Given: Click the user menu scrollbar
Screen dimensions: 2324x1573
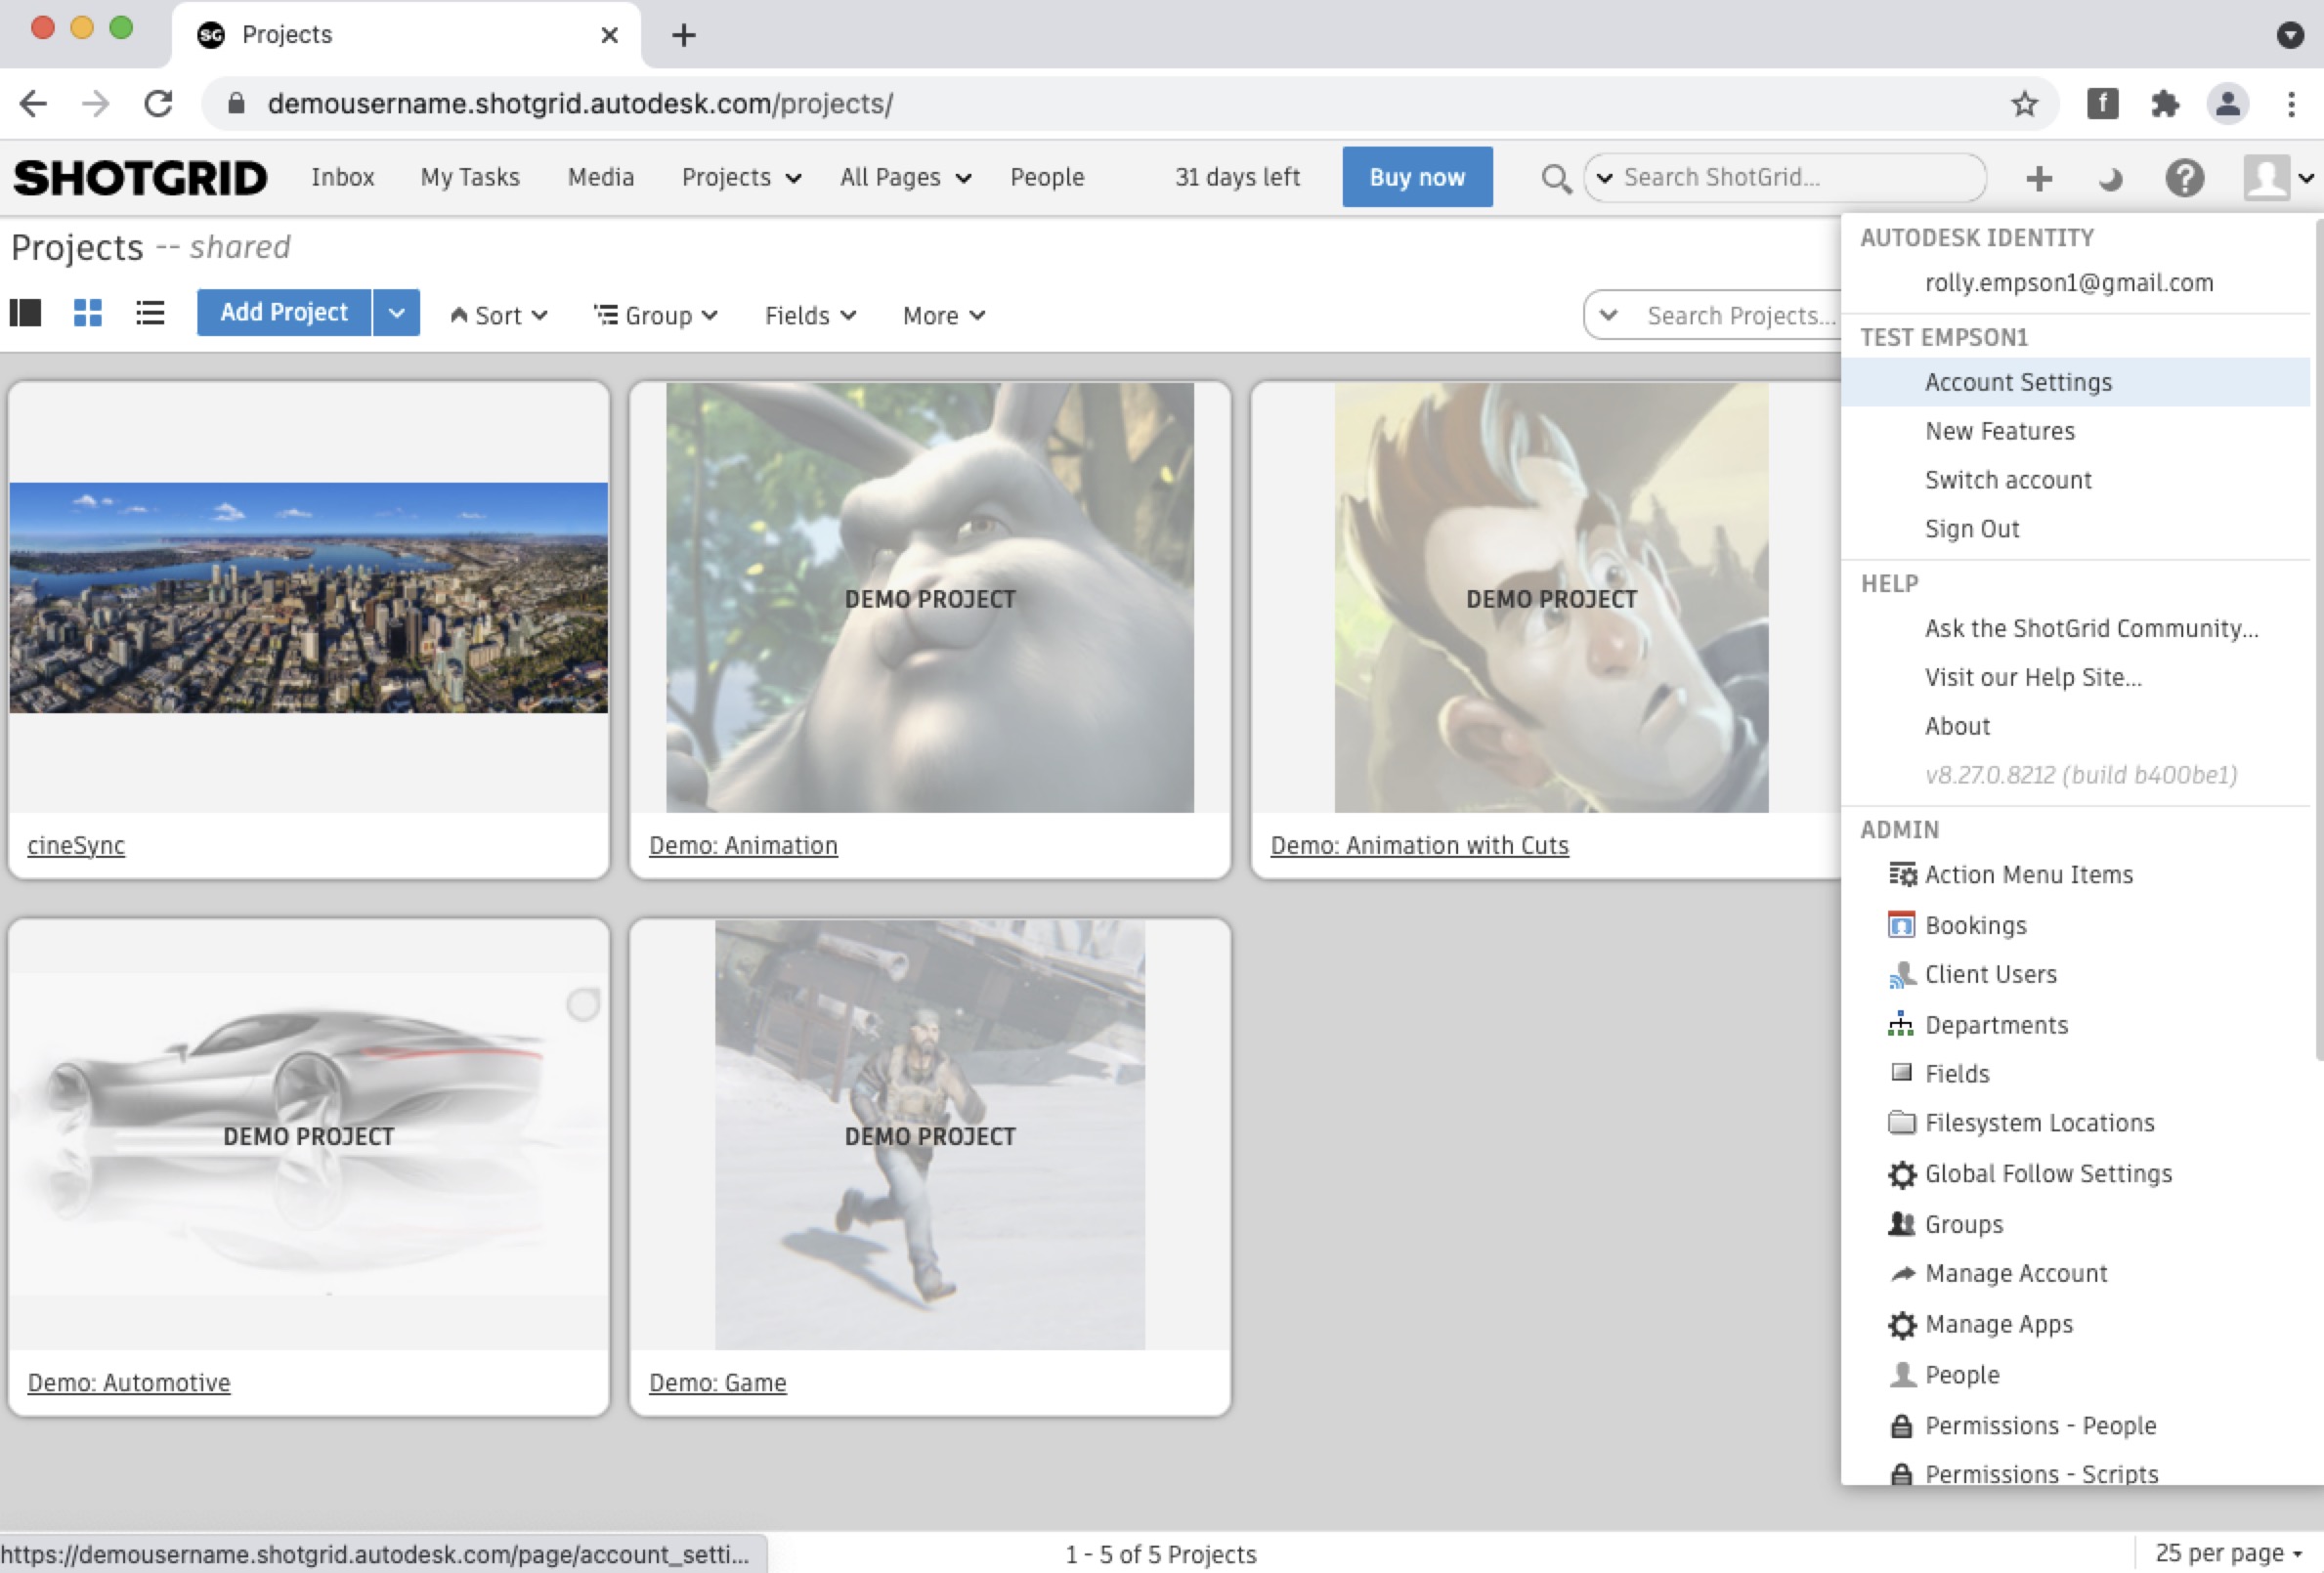Looking at the screenshot, I should [2317, 640].
